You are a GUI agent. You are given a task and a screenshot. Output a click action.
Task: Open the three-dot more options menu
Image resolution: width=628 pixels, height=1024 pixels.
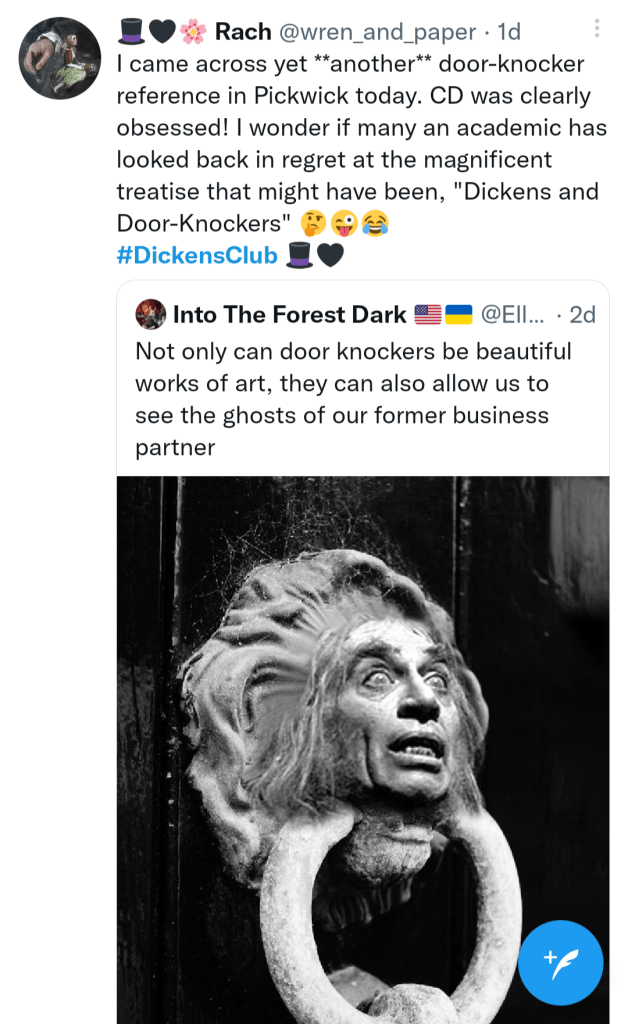[x=598, y=28]
